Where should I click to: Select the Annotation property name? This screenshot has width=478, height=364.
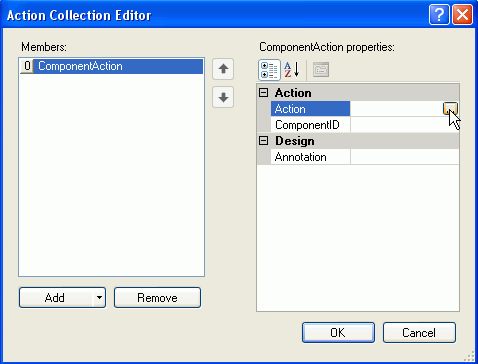tap(310, 157)
